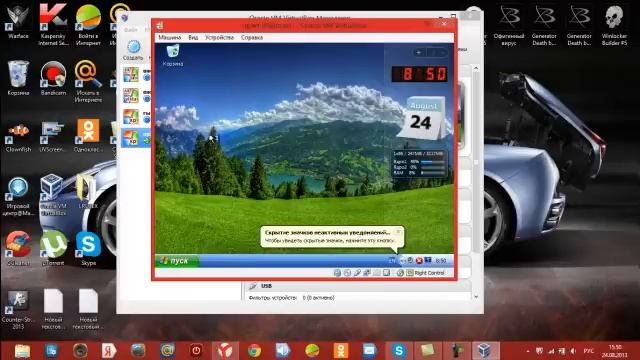Viewport: 640px width, 360px height.
Task: Click the РУС language indicator in system tray
Action: [x=588, y=351]
